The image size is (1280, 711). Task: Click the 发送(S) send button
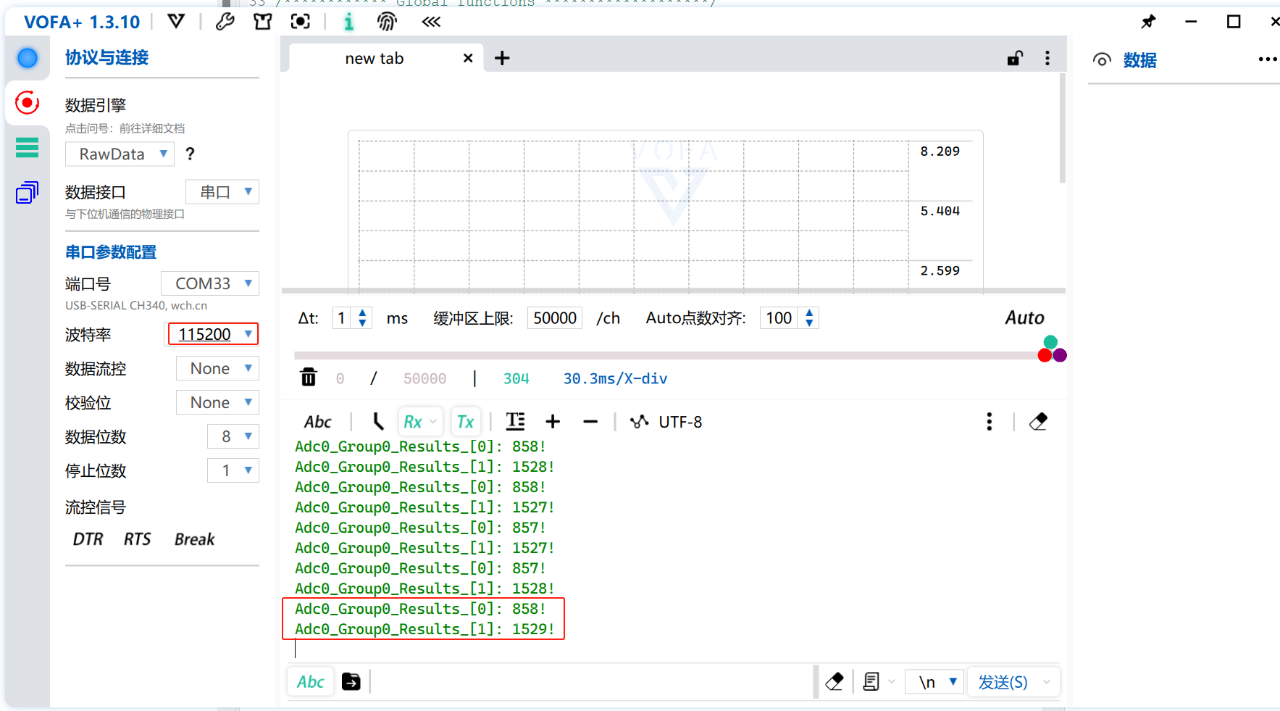(1003, 682)
